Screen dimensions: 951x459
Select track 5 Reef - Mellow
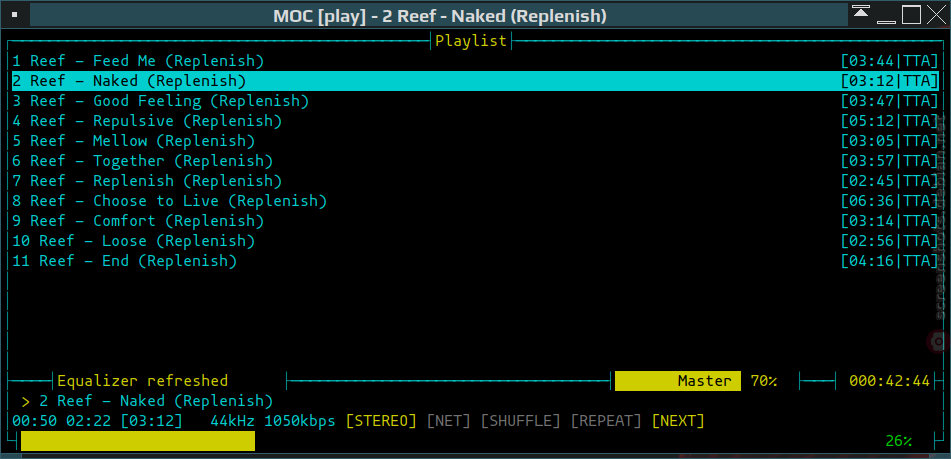point(476,141)
